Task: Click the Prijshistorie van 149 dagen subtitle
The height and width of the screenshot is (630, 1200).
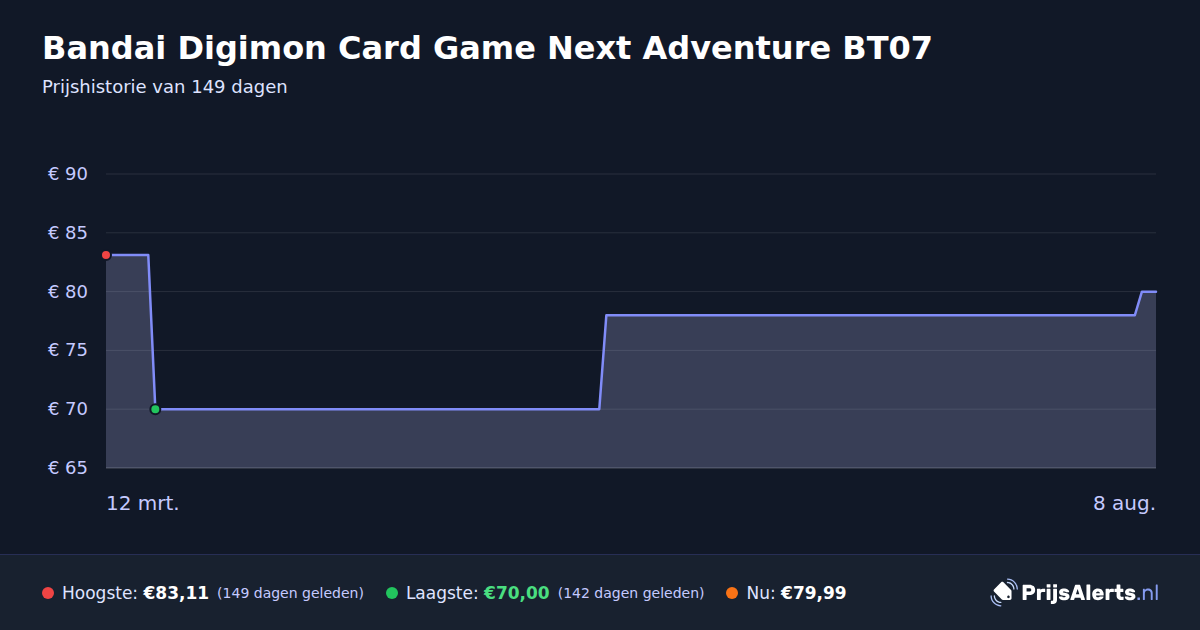Action: point(165,87)
